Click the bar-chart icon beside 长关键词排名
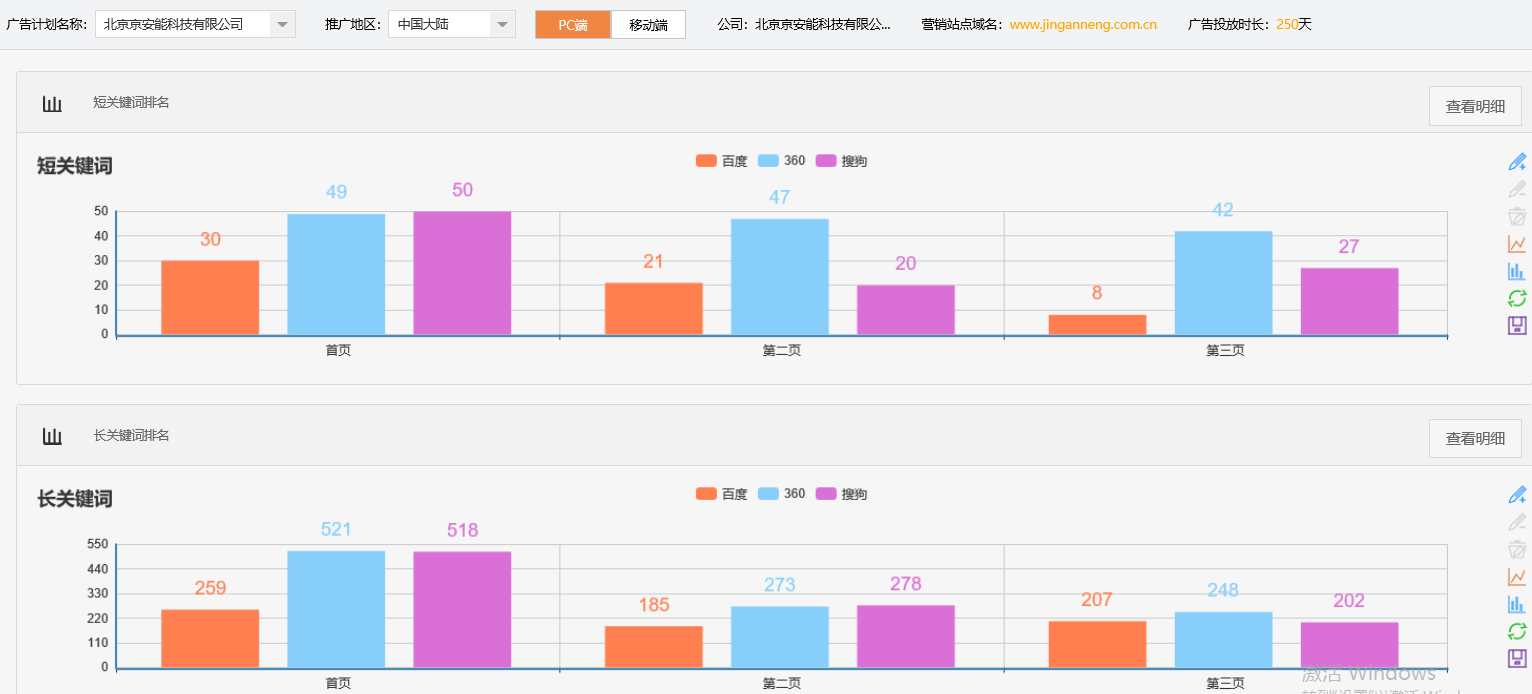 pyautogui.click(x=52, y=435)
